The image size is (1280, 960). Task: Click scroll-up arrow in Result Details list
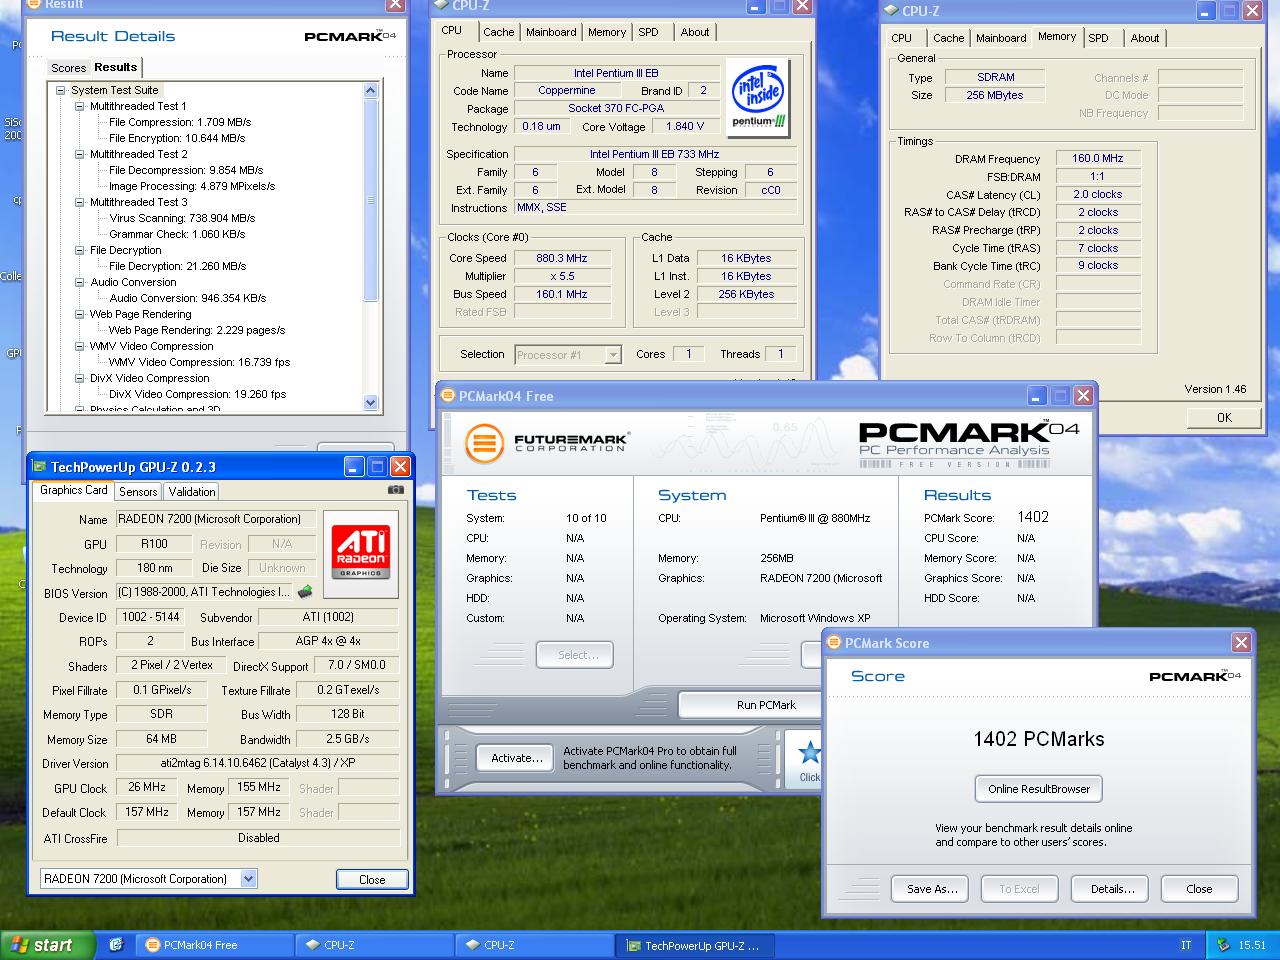(371, 91)
